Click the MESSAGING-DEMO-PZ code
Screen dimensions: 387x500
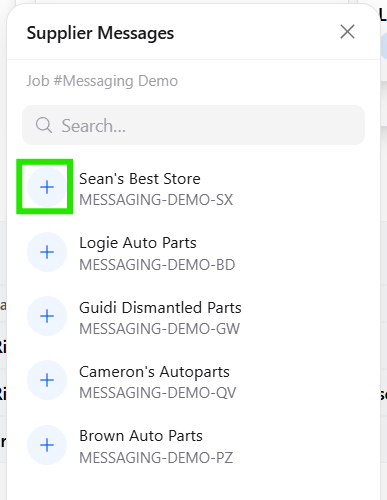pyautogui.click(x=156, y=458)
